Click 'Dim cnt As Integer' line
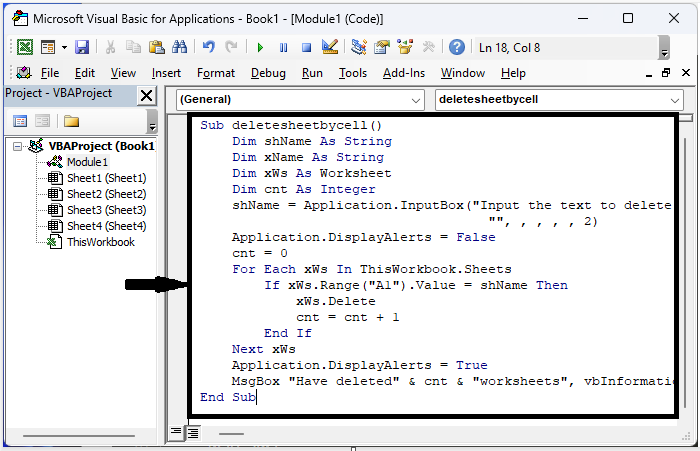 pos(304,189)
